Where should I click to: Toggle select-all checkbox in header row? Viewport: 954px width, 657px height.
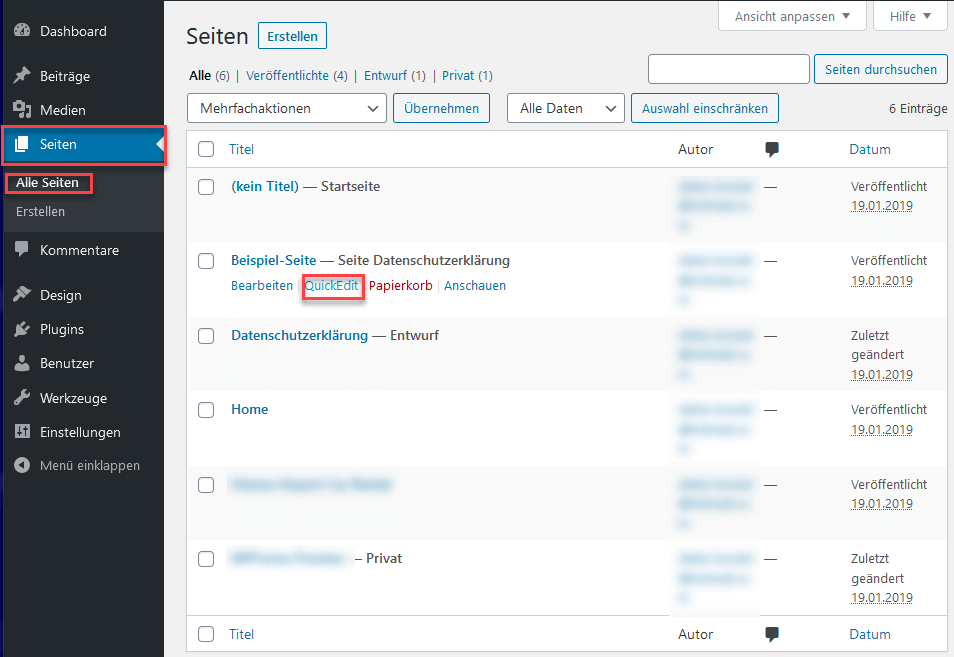pos(206,149)
